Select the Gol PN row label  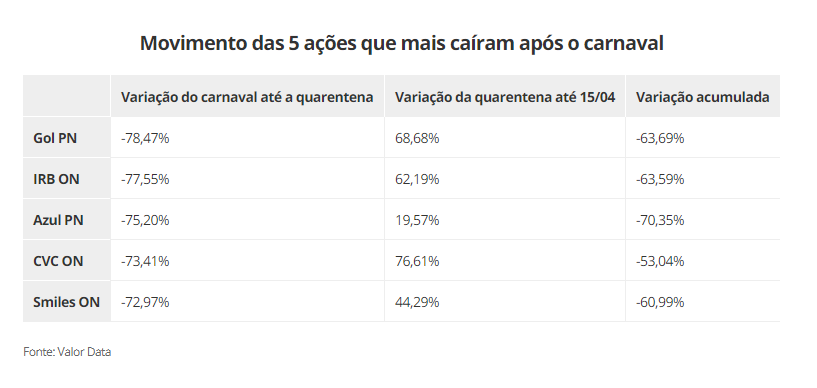coord(55,138)
